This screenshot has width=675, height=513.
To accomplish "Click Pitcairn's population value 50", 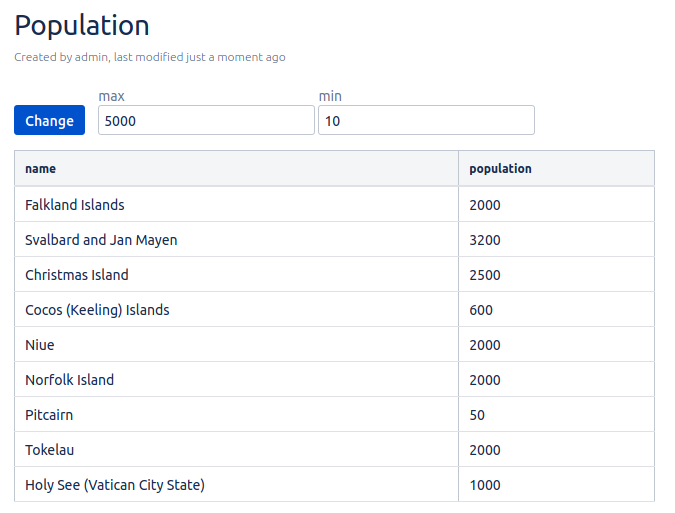I will pyautogui.click(x=478, y=415).
